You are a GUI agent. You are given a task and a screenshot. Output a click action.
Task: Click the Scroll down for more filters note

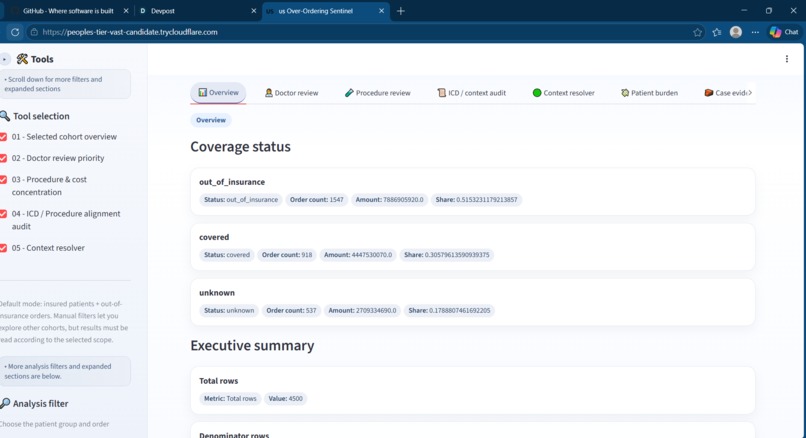[x=65, y=84]
